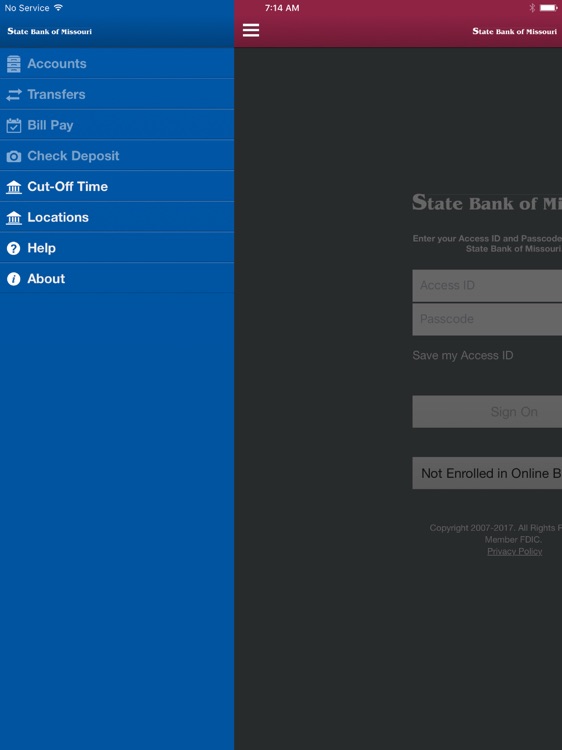This screenshot has width=562, height=750.
Task: Tap the Sign On button
Action: (x=487, y=411)
